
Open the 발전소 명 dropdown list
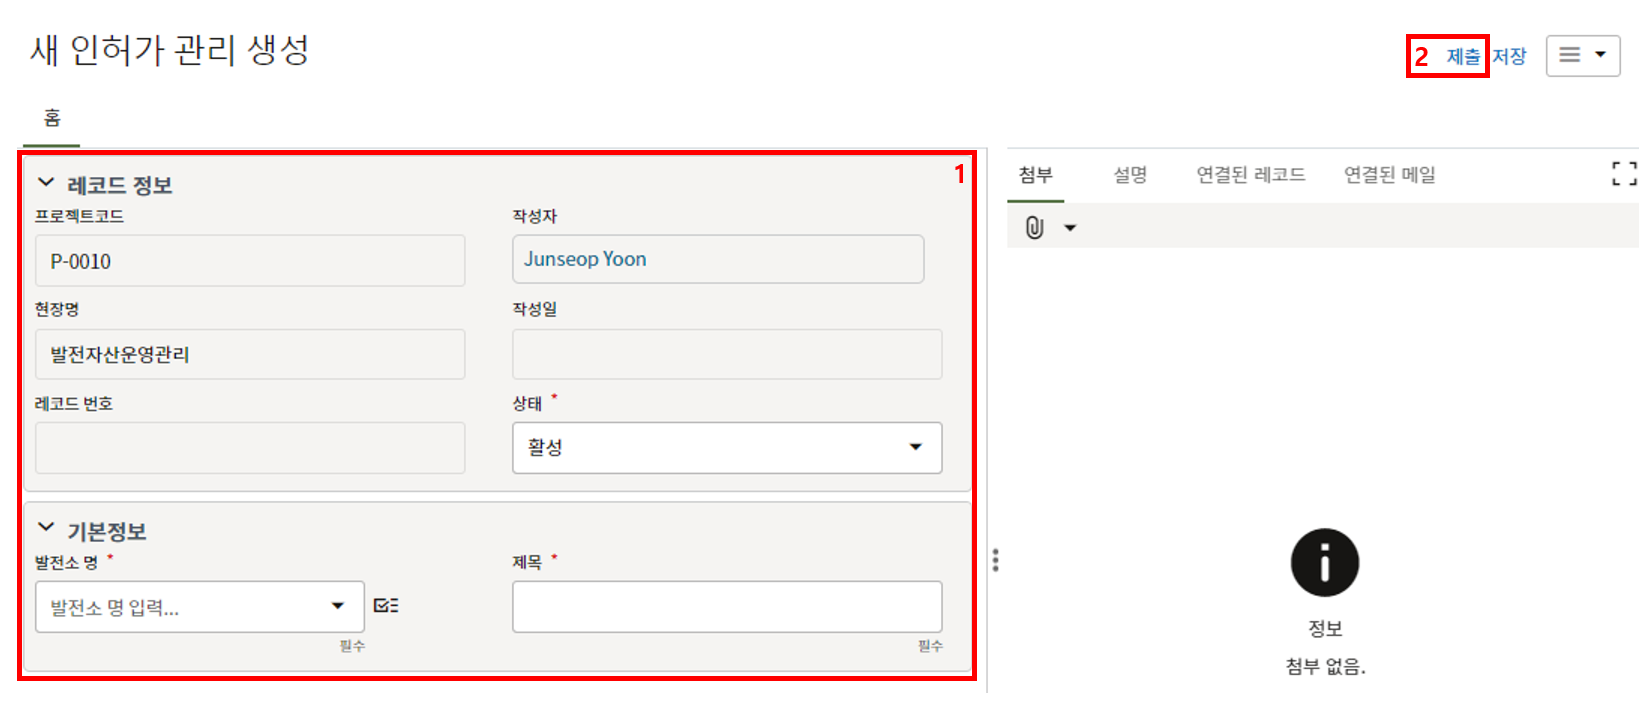[338, 606]
